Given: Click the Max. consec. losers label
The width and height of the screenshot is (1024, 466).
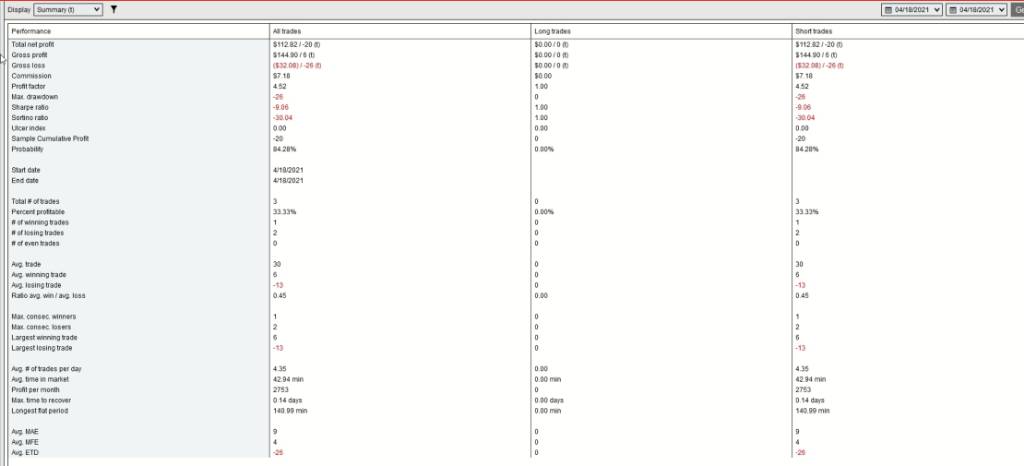Looking at the screenshot, I should coord(41,326).
